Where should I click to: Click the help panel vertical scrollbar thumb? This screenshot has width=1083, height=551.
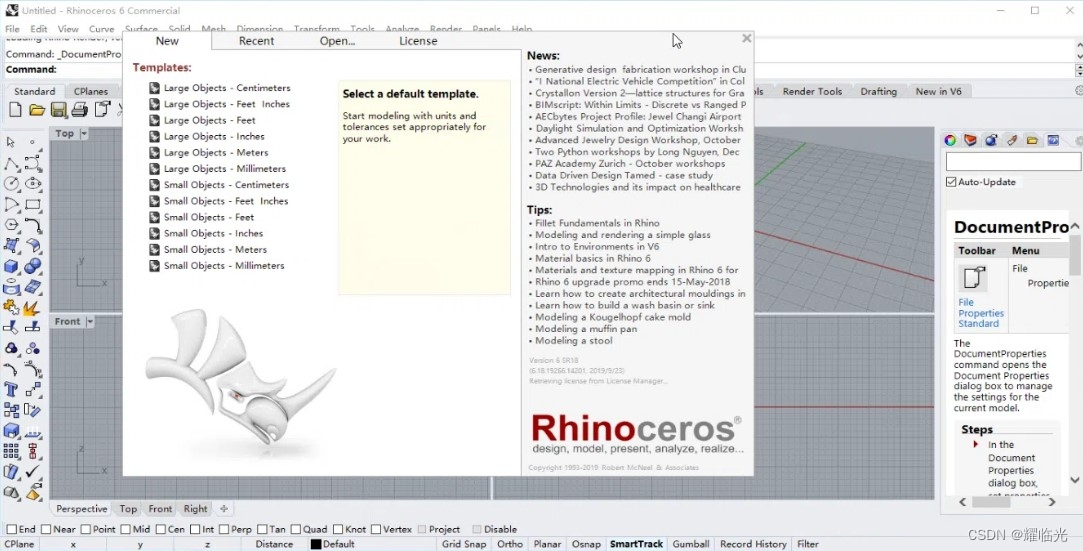coord(1075,254)
